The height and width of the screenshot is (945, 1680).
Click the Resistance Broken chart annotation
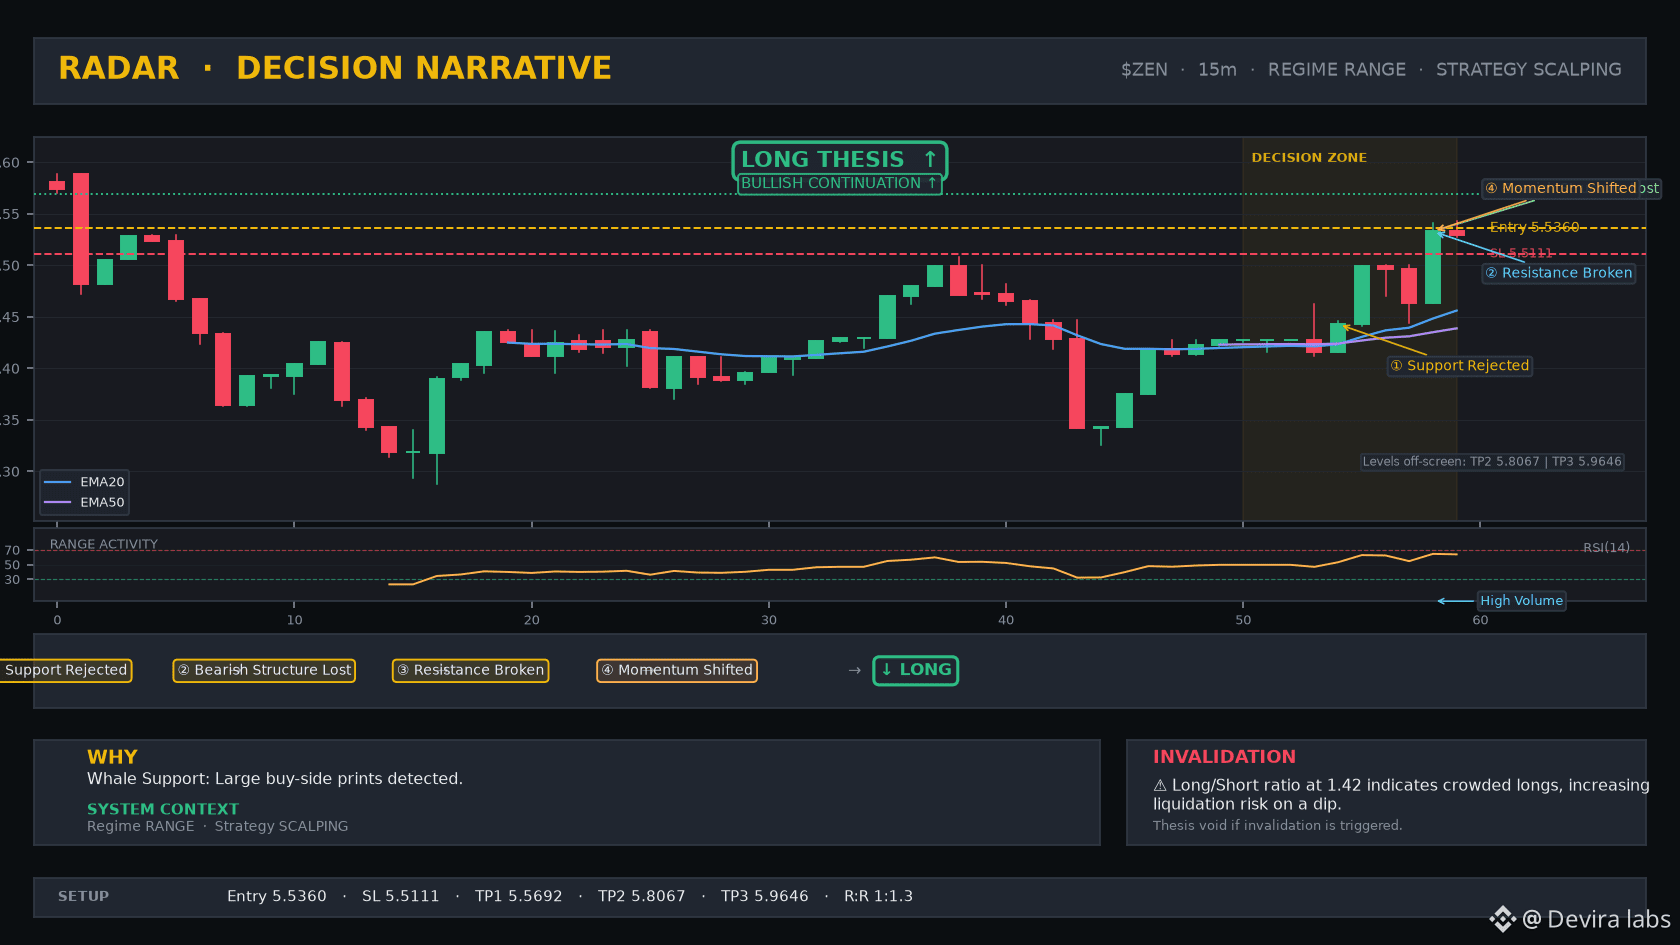[1559, 273]
